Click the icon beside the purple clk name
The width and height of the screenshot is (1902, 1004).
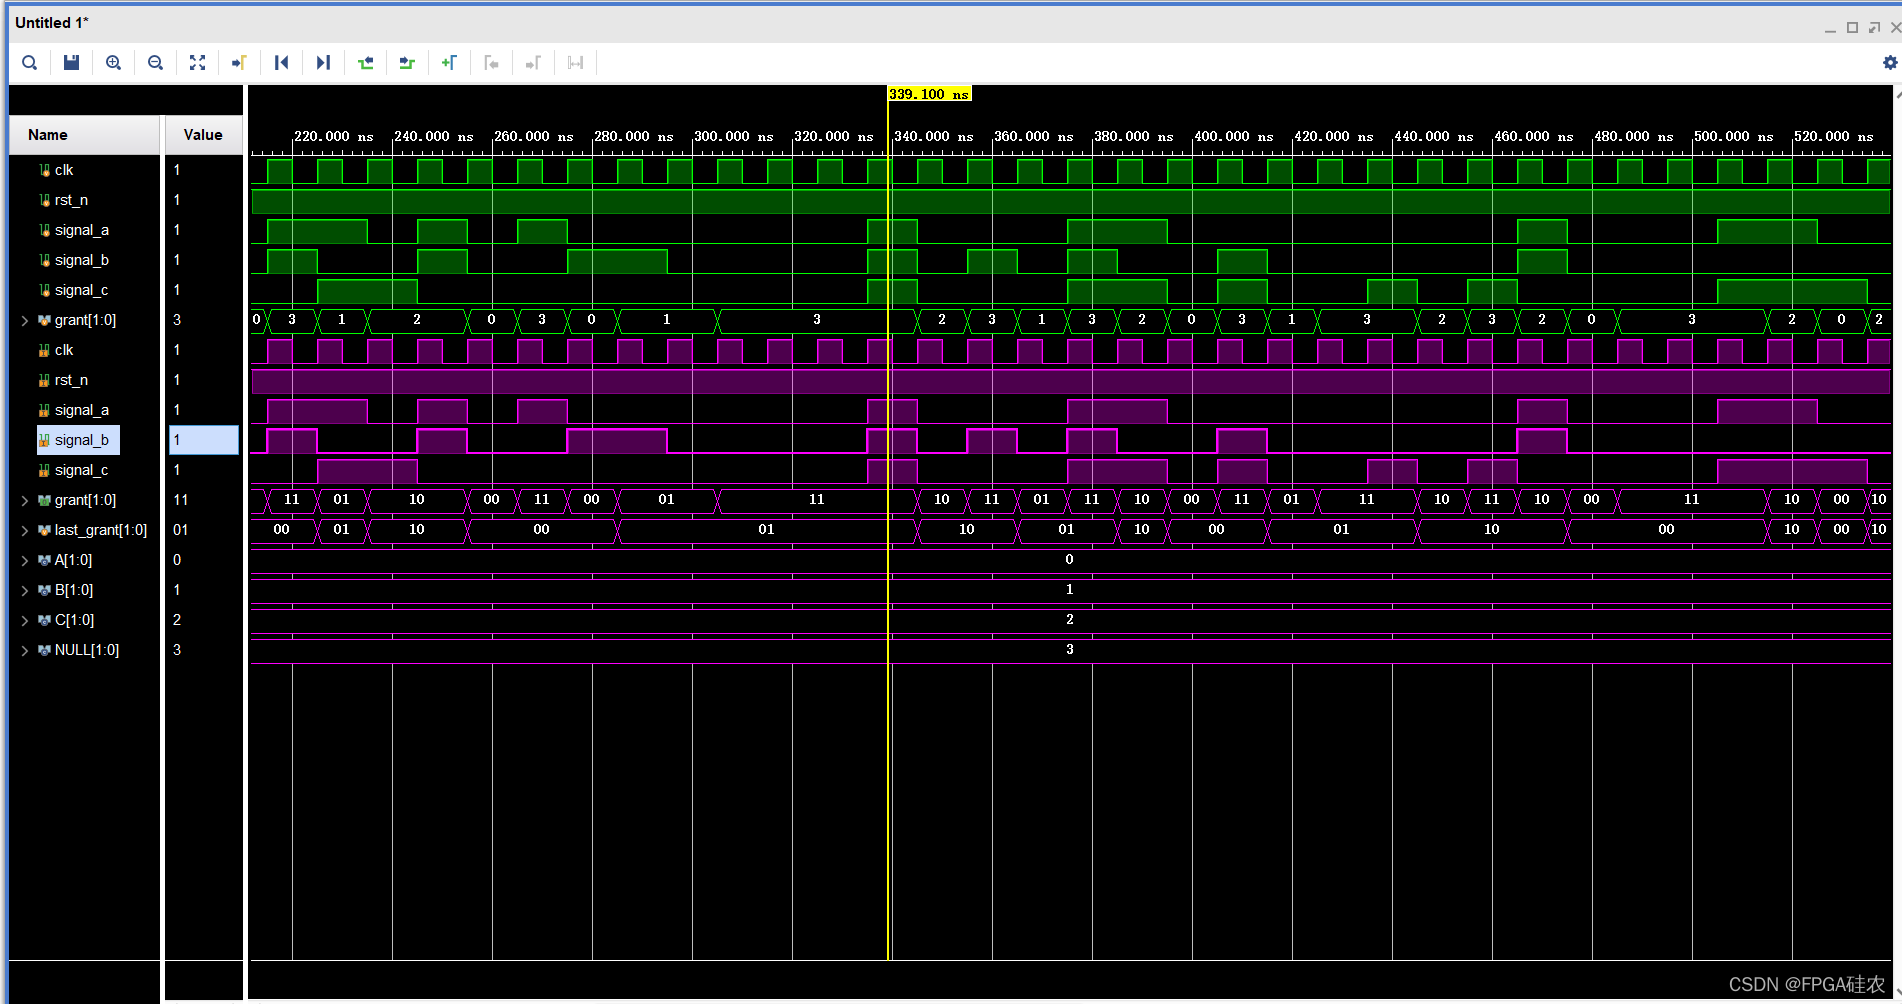pos(44,350)
